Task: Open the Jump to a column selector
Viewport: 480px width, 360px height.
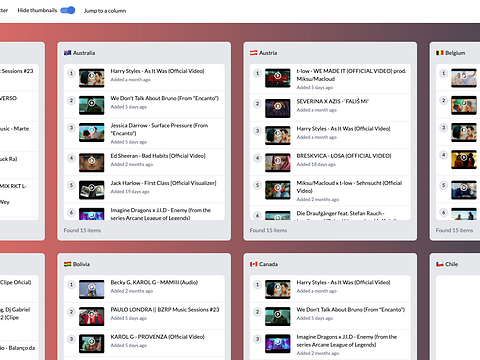Action: (105, 11)
